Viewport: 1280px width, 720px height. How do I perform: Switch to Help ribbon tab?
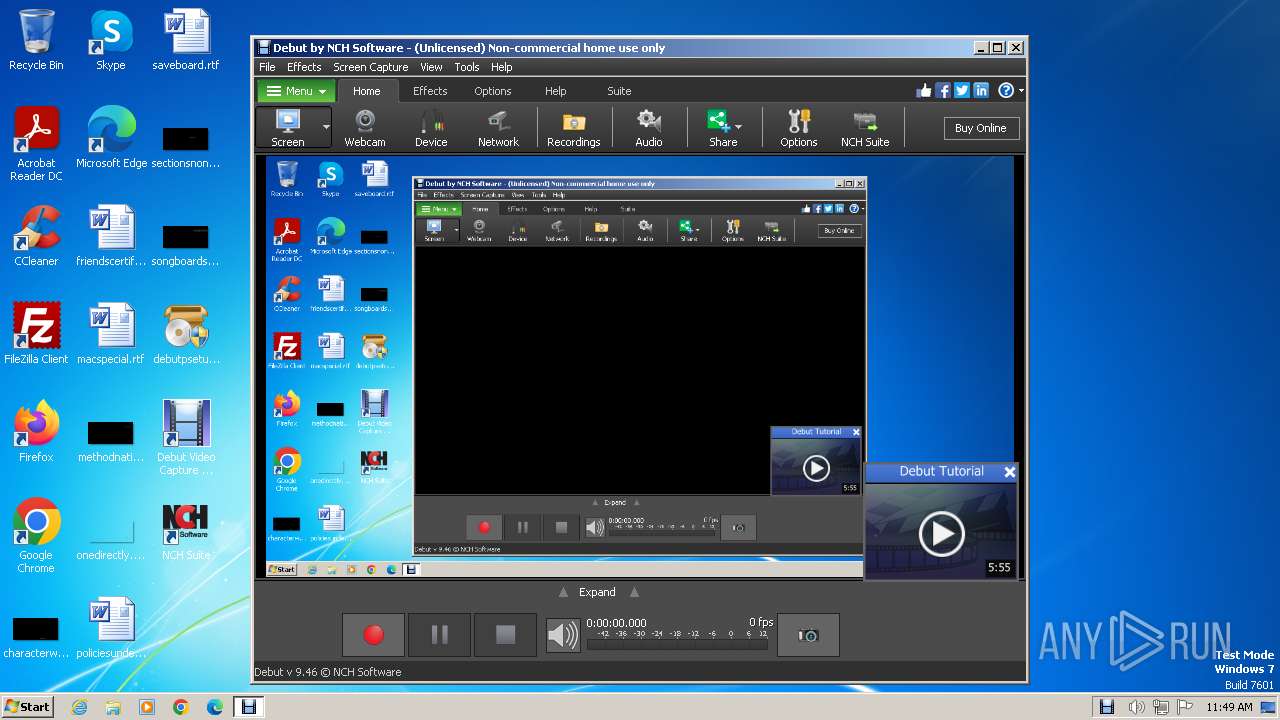[556, 91]
